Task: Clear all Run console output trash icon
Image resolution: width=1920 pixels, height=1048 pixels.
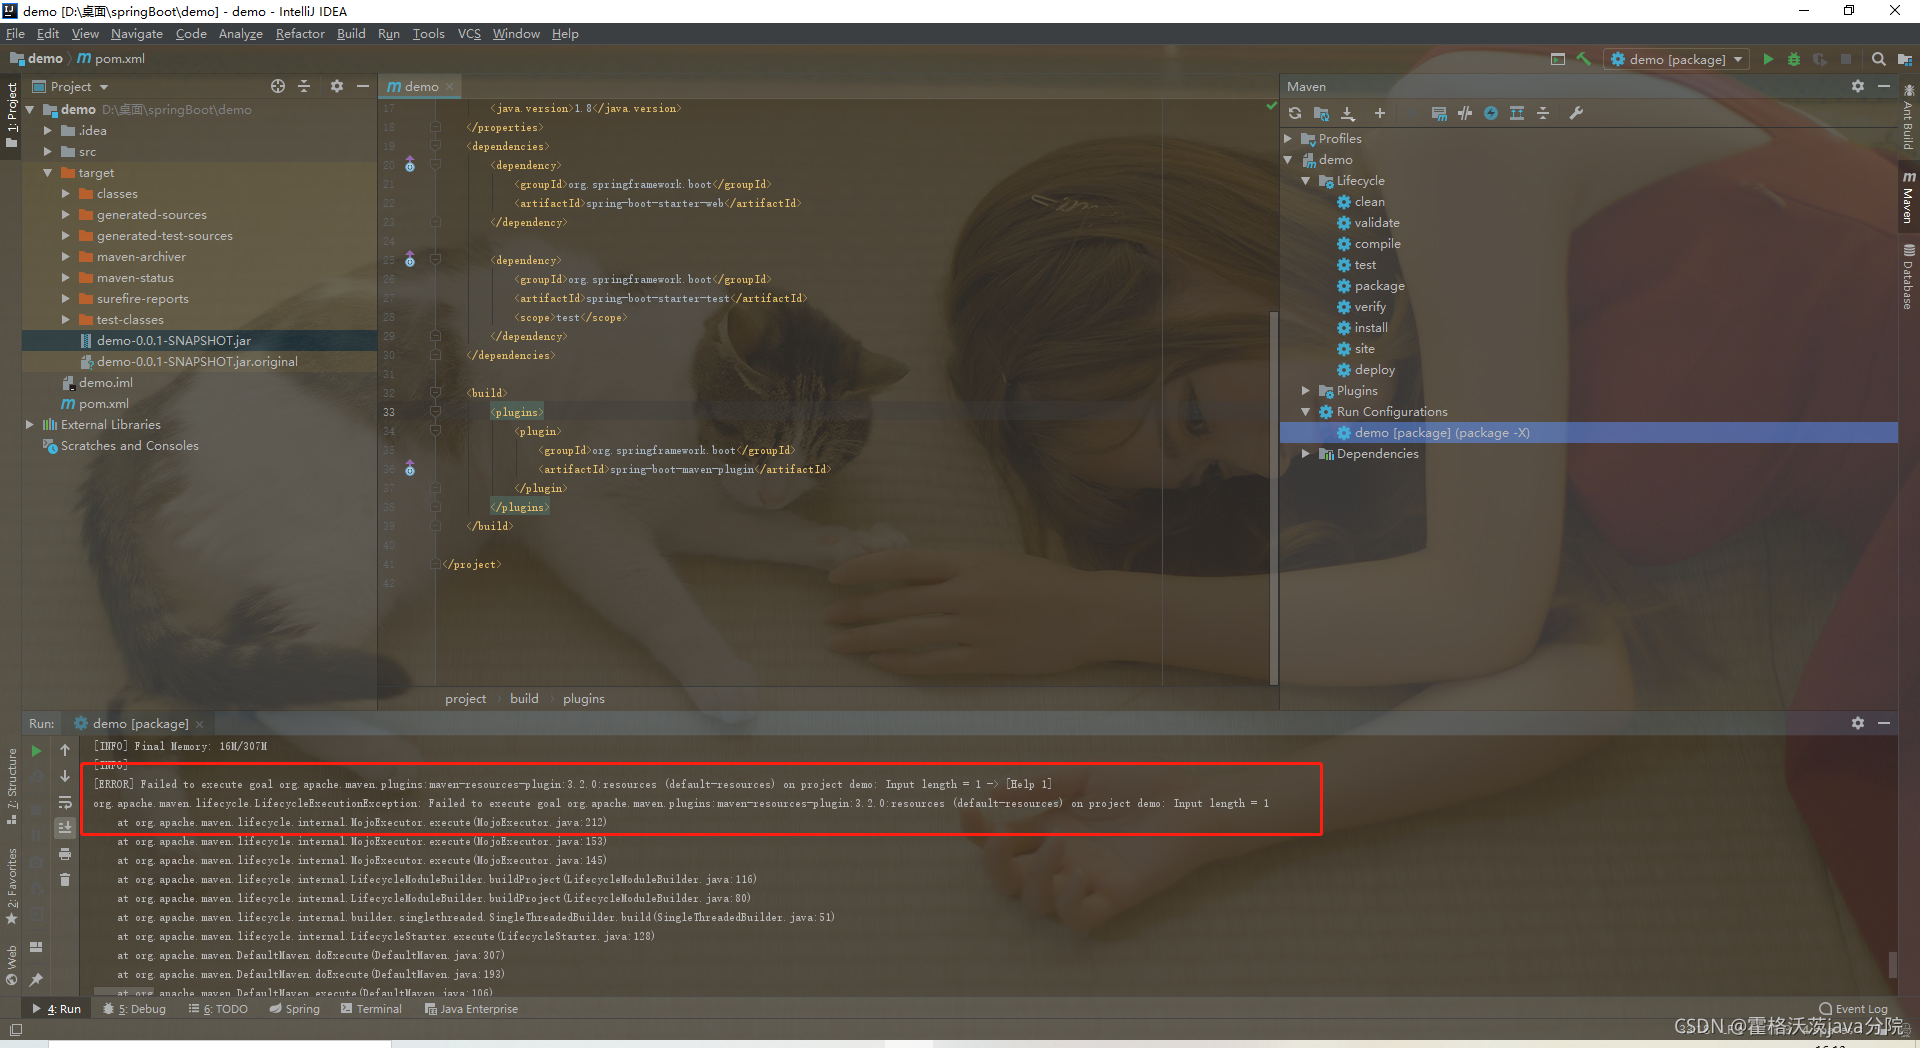Action: [65, 880]
